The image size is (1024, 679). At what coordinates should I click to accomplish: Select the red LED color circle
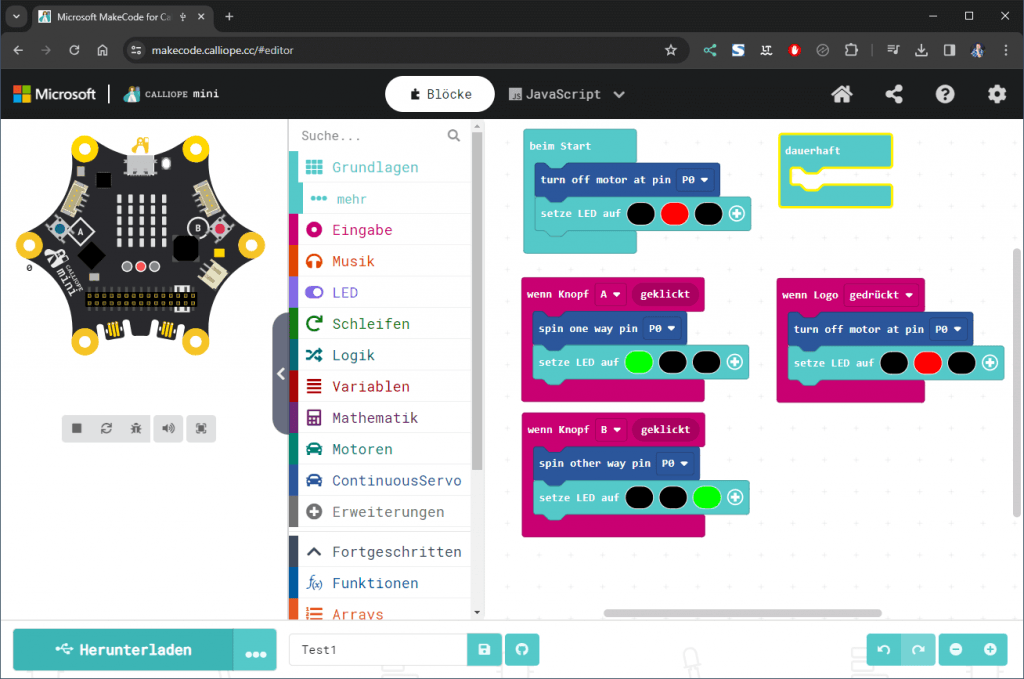coord(674,214)
